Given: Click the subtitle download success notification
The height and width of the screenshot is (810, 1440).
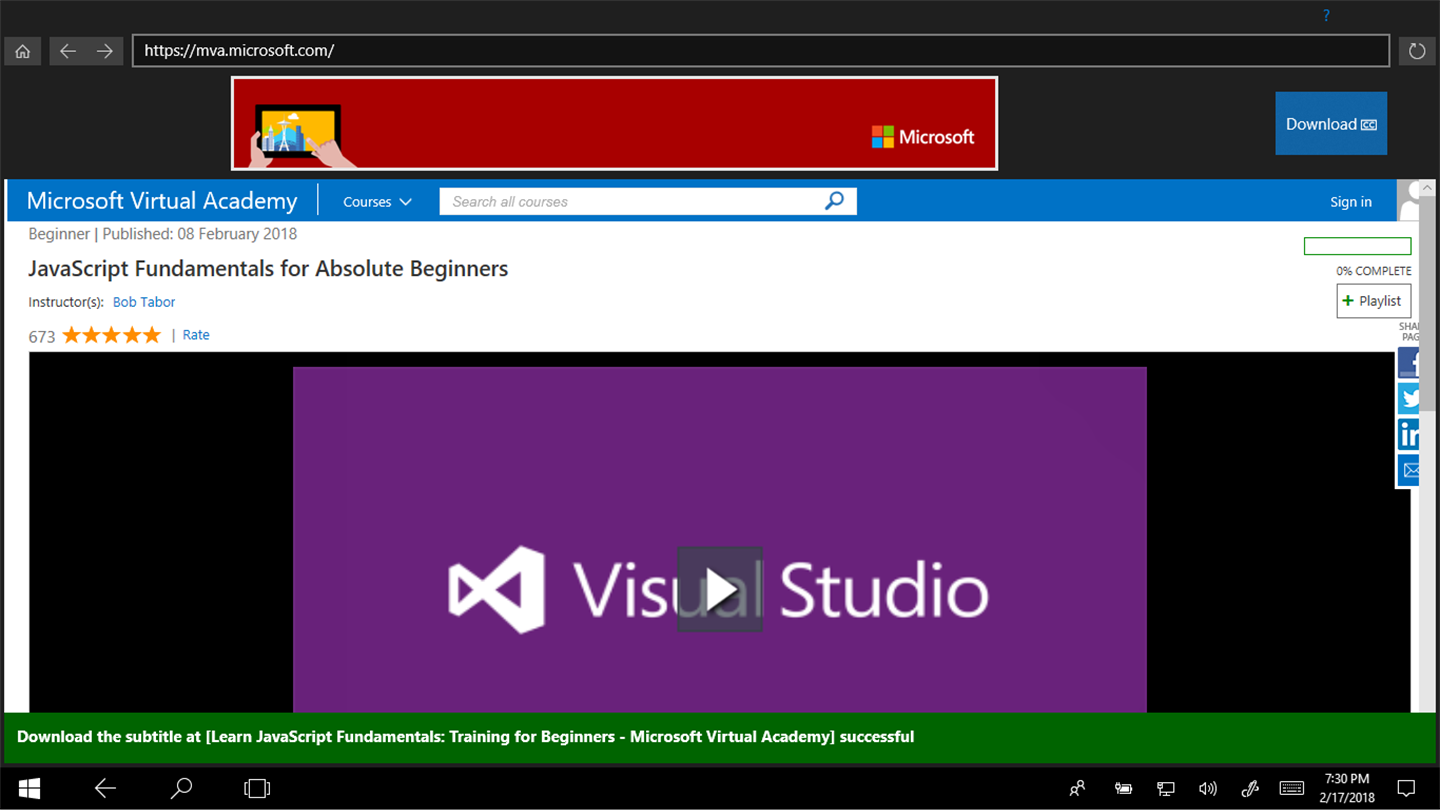Looking at the screenshot, I should (x=720, y=738).
